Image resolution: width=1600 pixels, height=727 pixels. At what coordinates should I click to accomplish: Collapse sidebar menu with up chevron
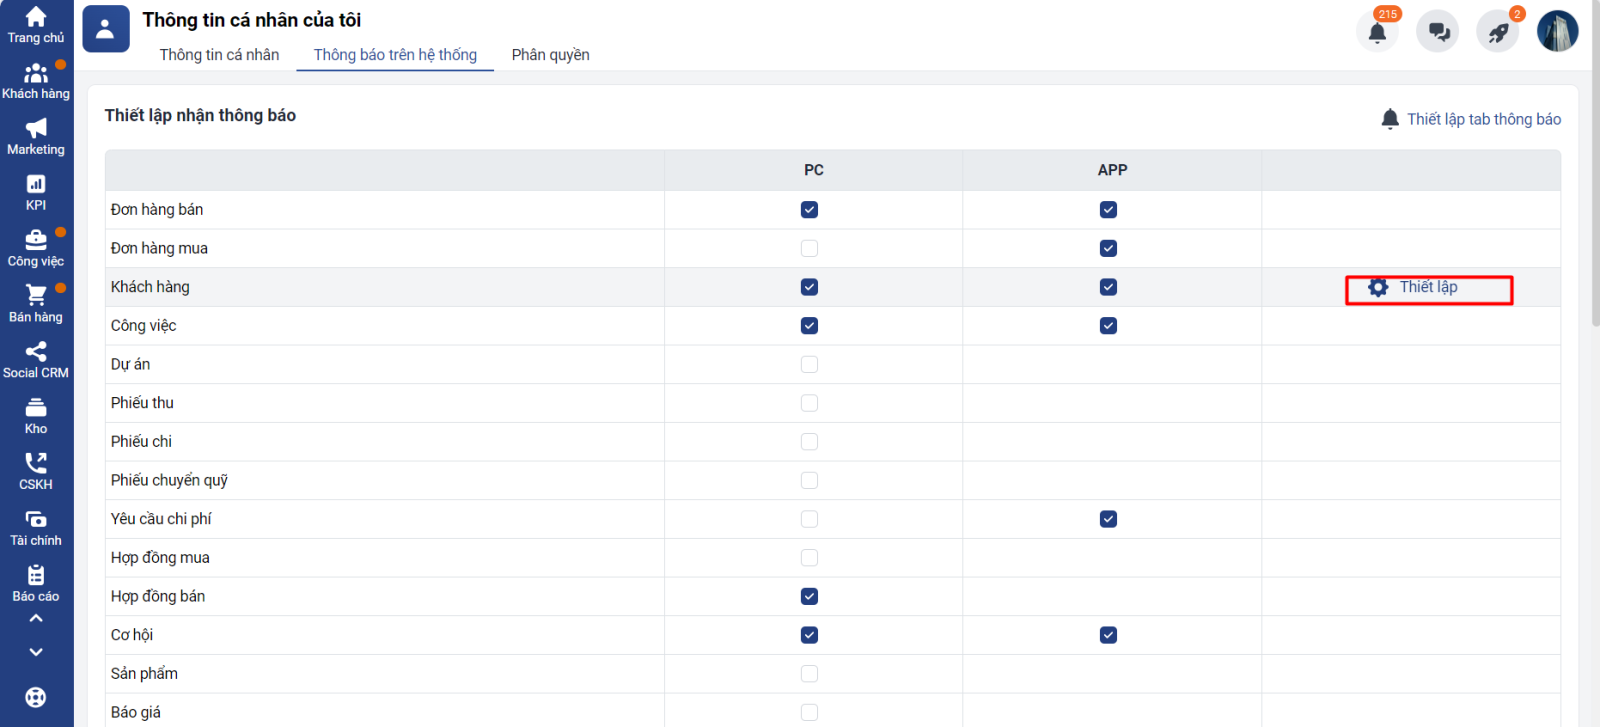coord(36,619)
